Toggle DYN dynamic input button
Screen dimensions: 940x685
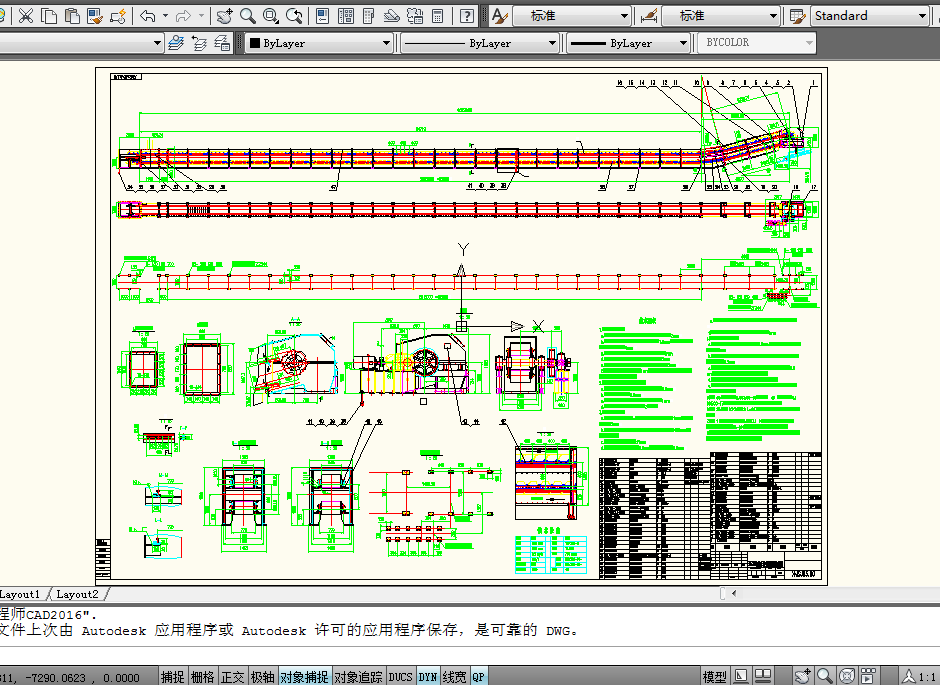coord(427,677)
